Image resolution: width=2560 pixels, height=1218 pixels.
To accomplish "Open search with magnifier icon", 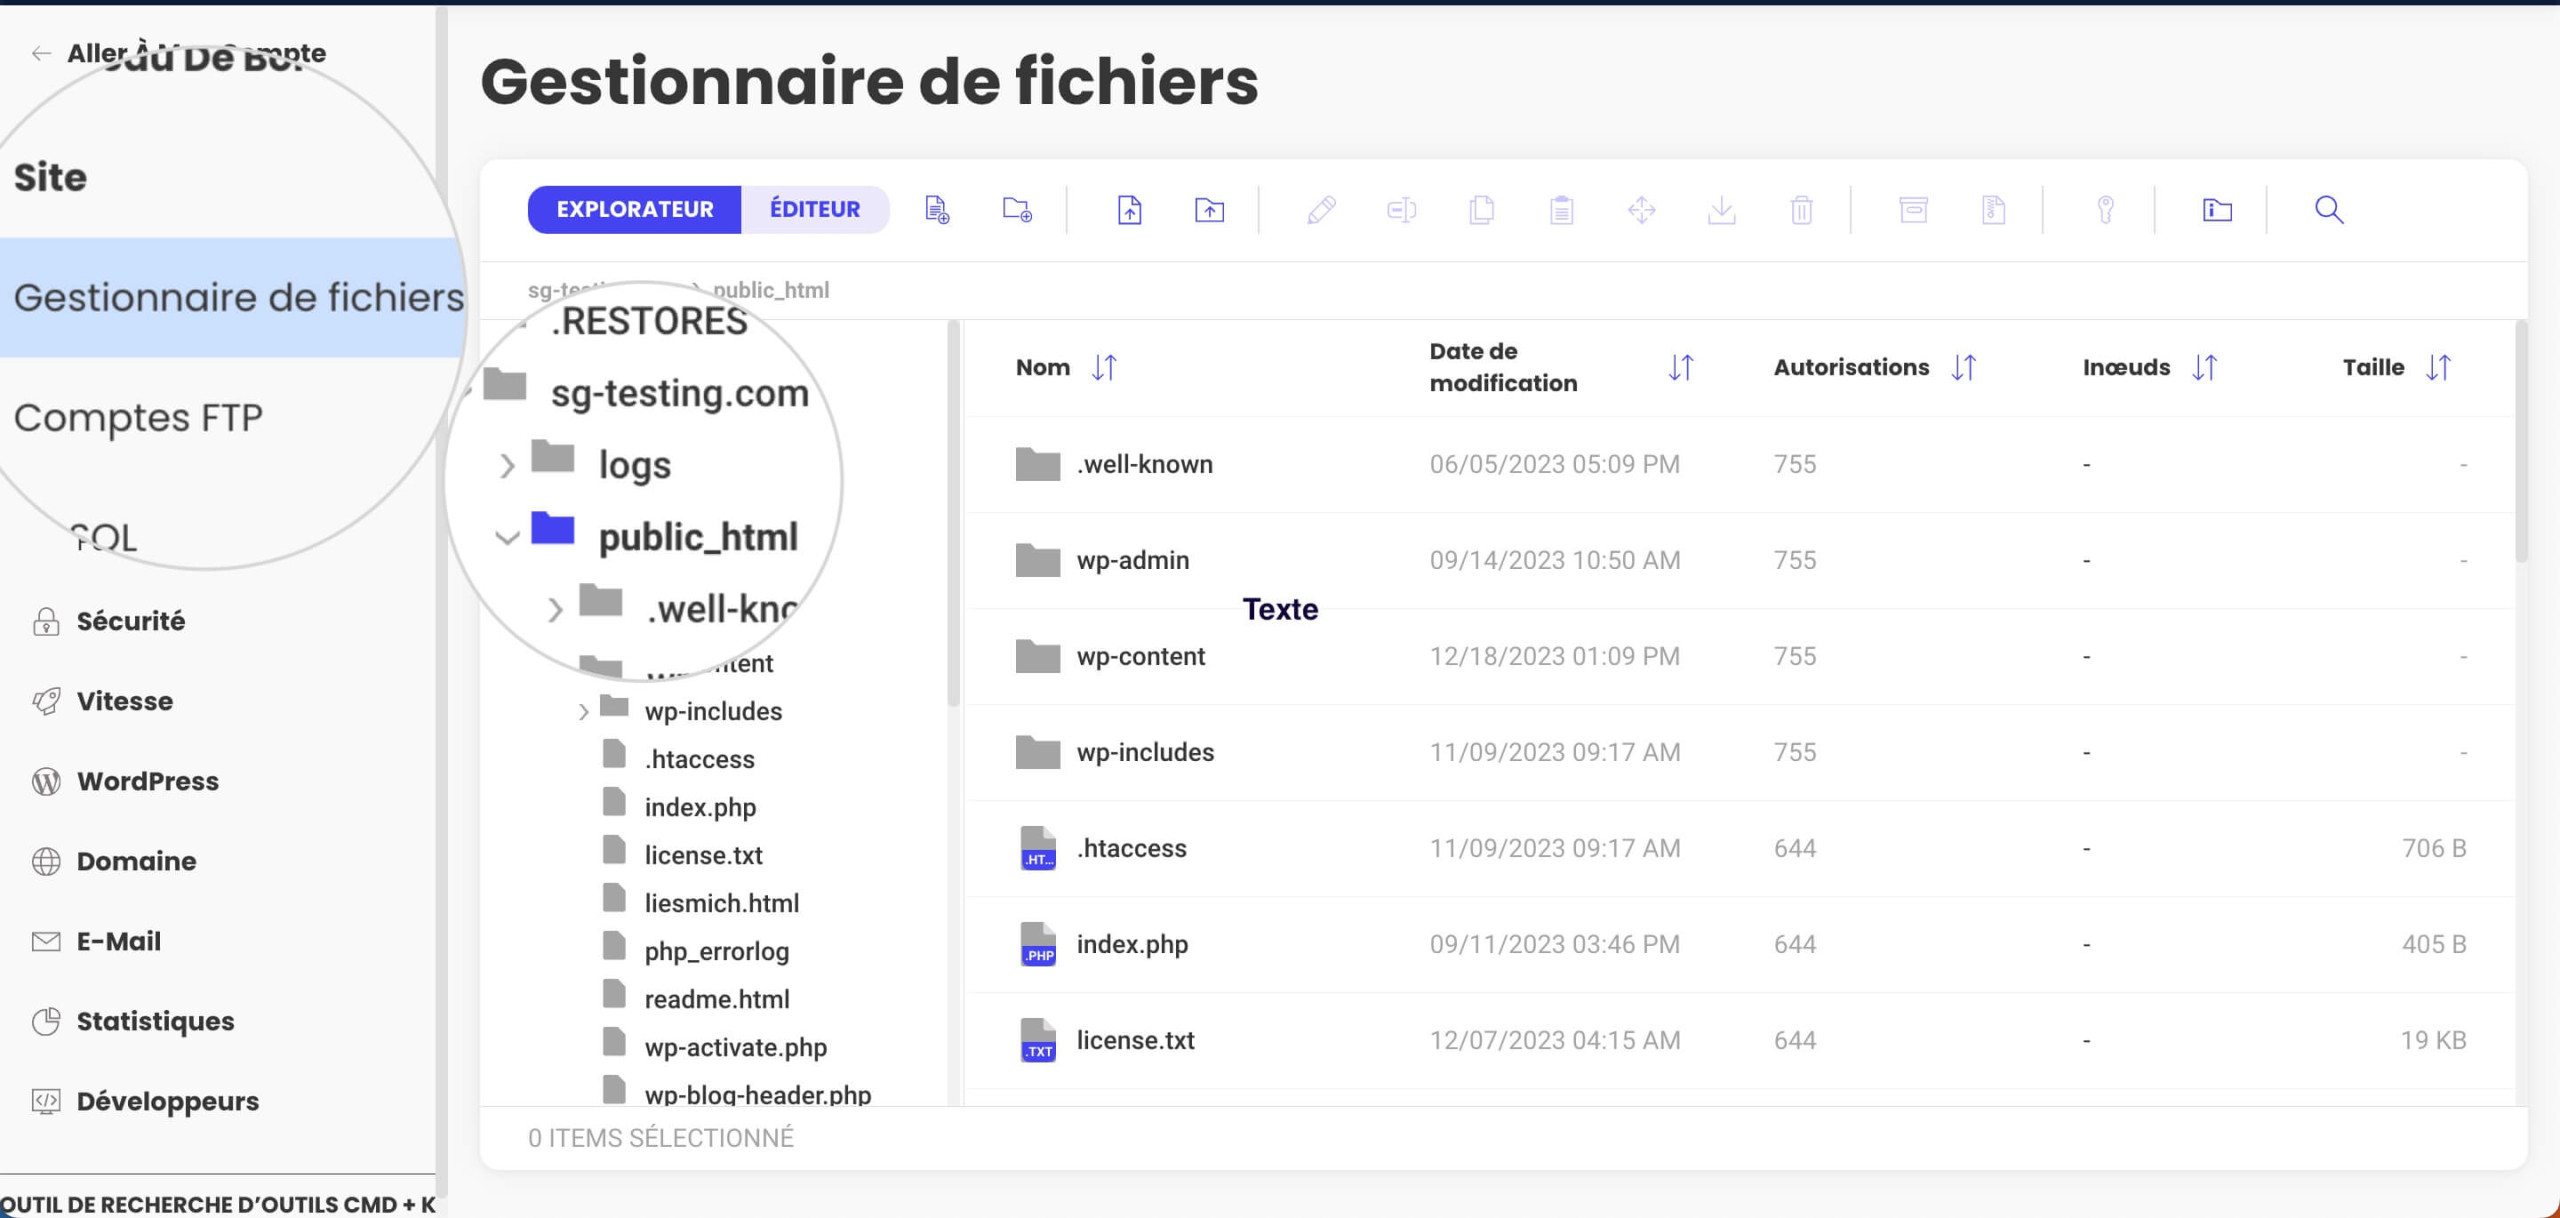I will coord(2329,210).
